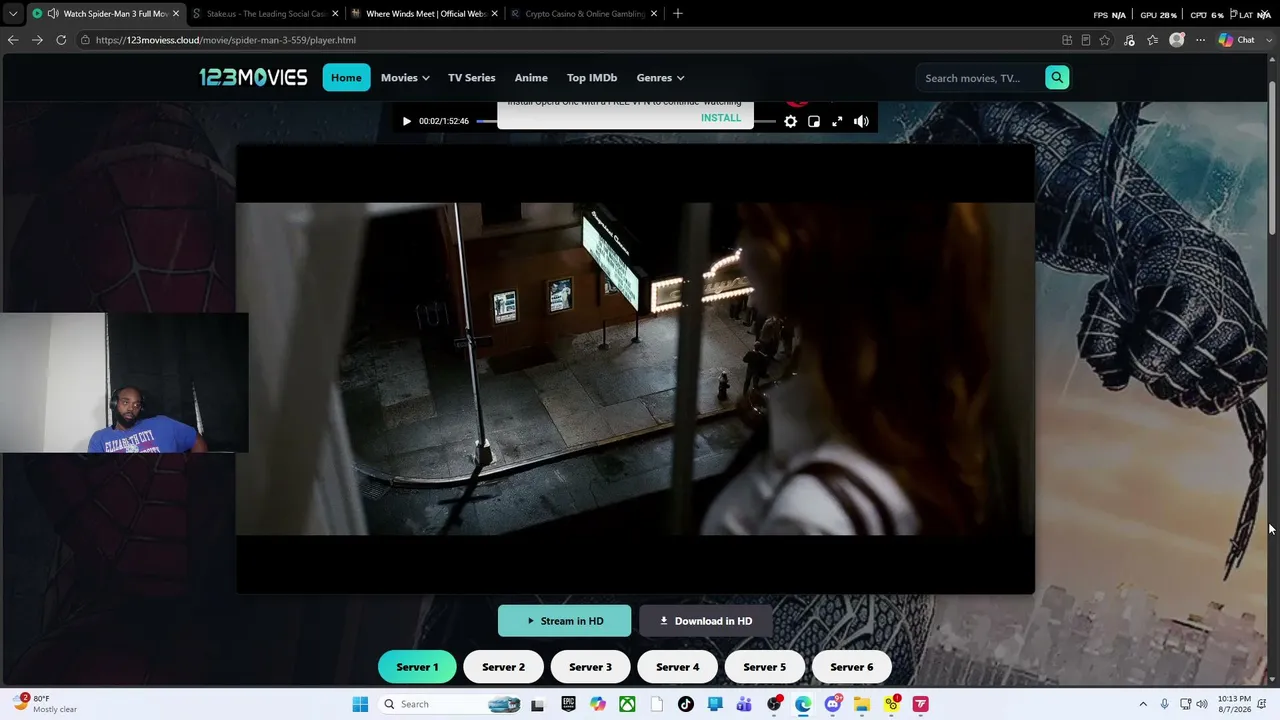1280x720 pixels.
Task: Open a new browser tab
Action: (678, 14)
